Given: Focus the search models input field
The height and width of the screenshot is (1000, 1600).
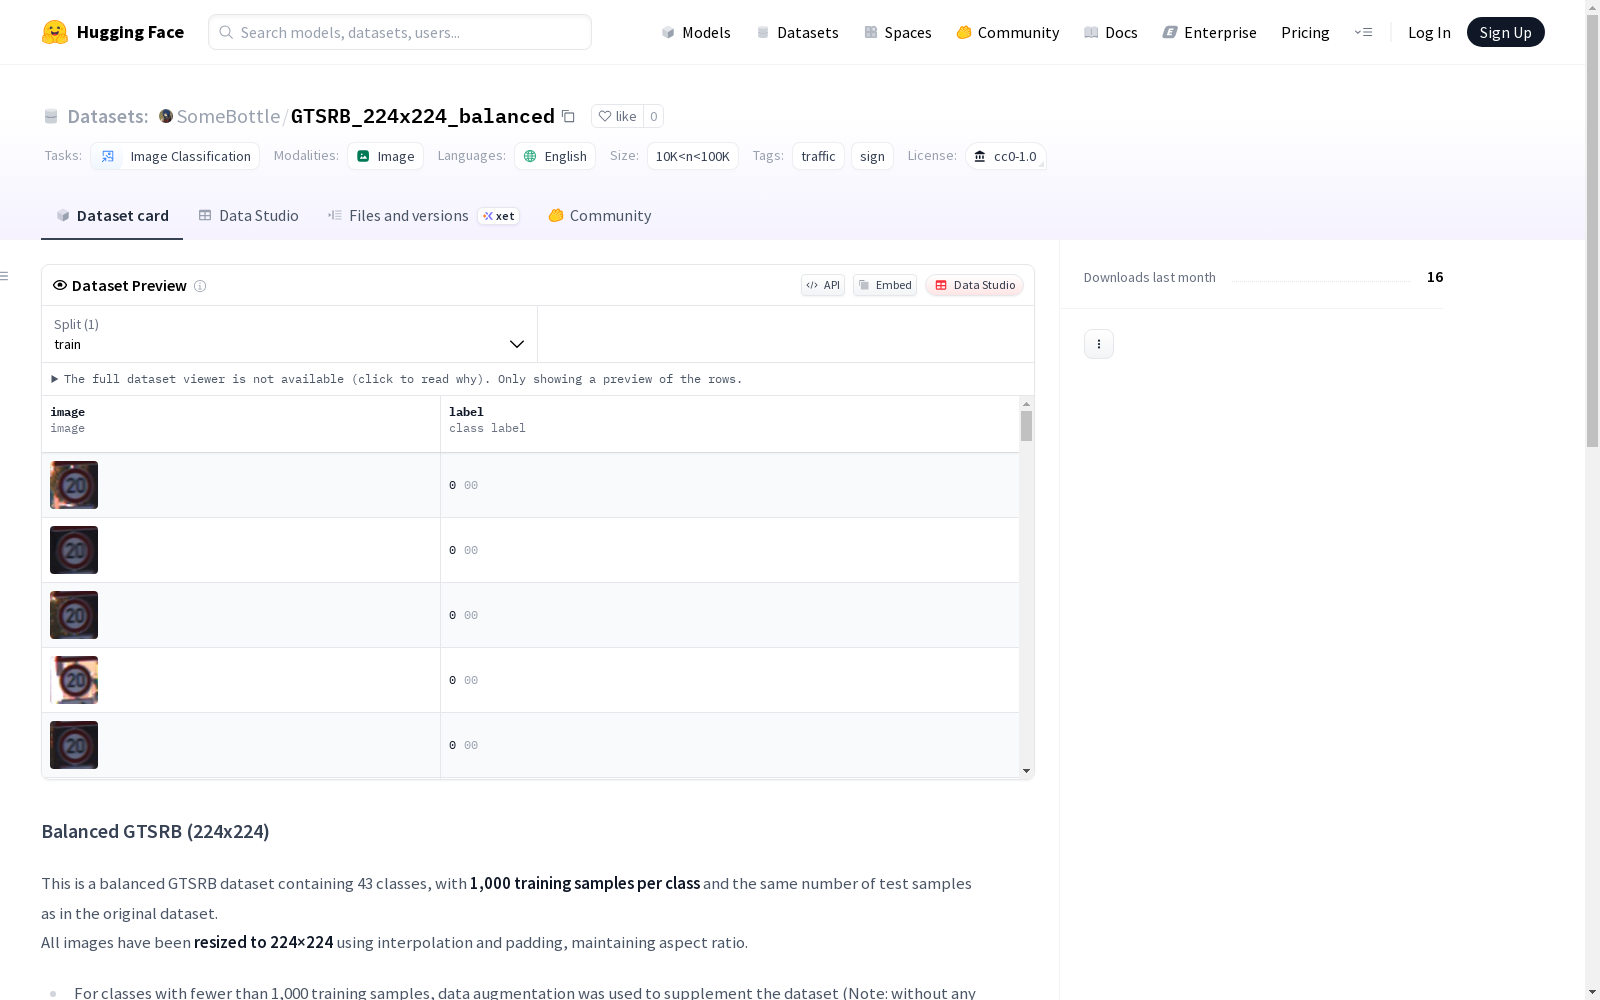Looking at the screenshot, I should point(400,32).
